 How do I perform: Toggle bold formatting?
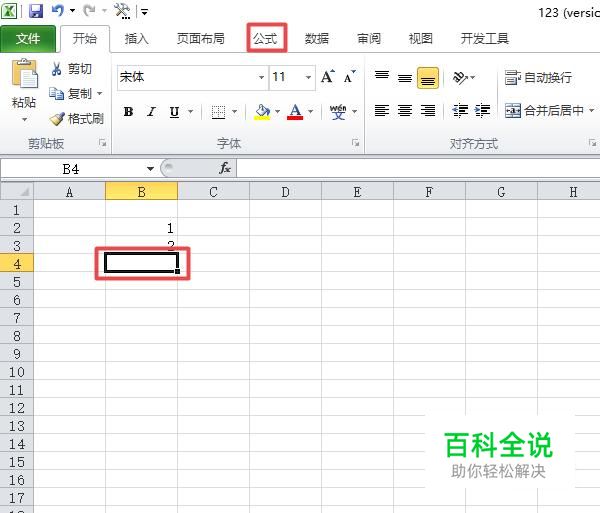(x=129, y=112)
